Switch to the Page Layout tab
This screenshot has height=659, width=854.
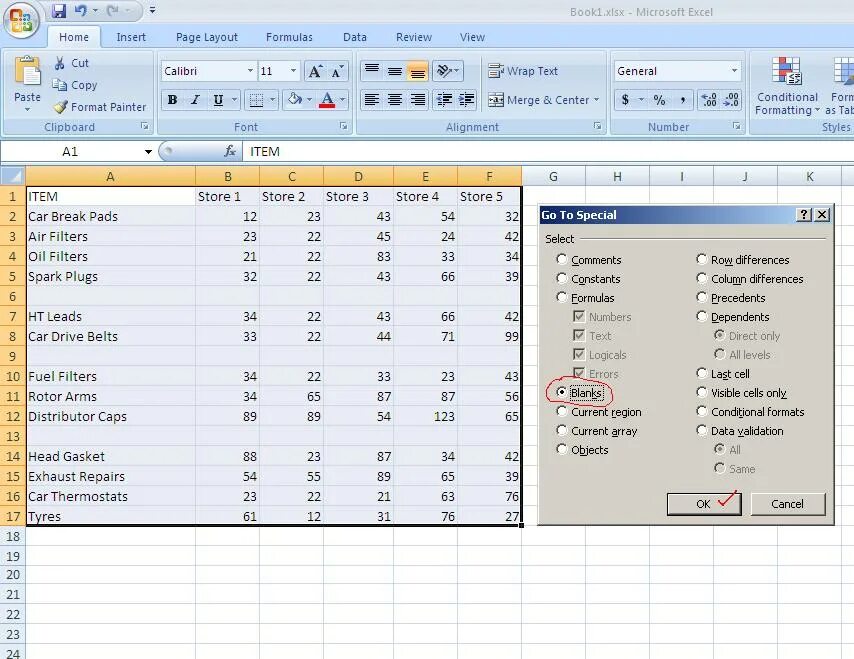point(206,37)
